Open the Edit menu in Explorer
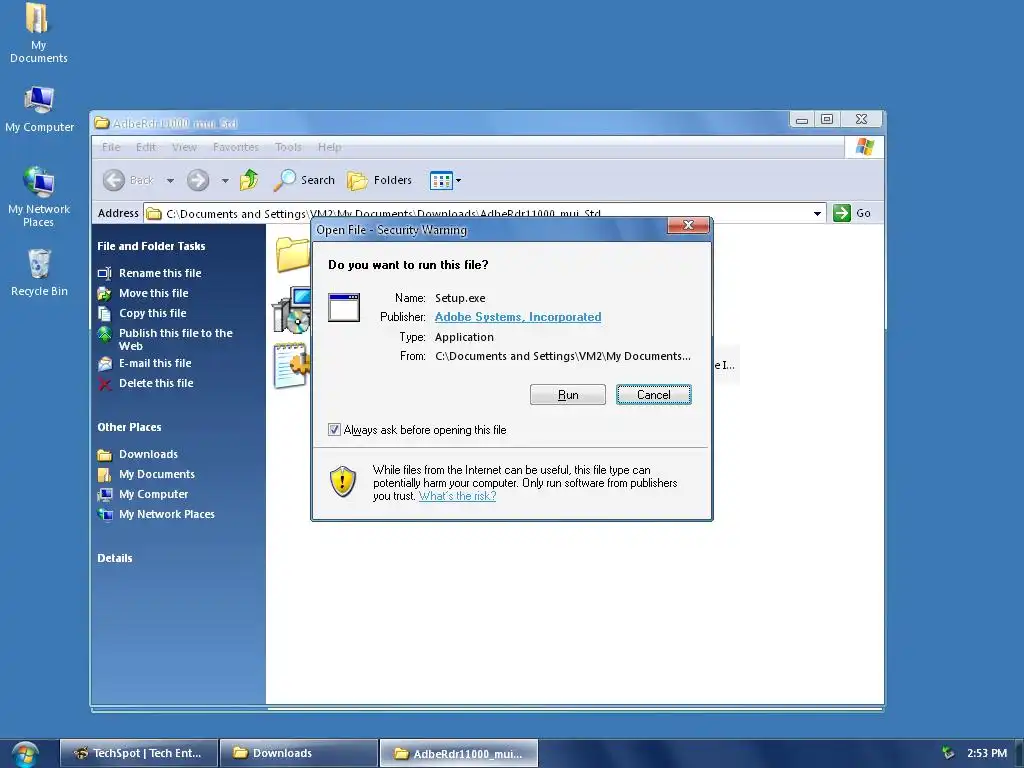Screen dimensions: 1024x768 click(x=146, y=147)
